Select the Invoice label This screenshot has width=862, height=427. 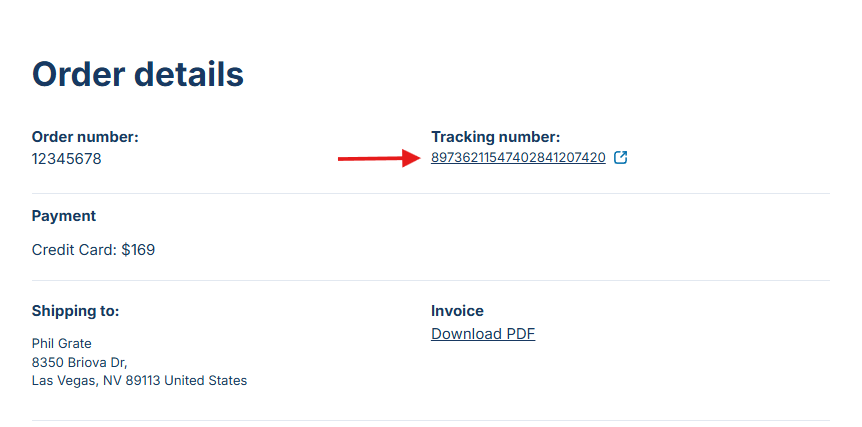(x=457, y=311)
